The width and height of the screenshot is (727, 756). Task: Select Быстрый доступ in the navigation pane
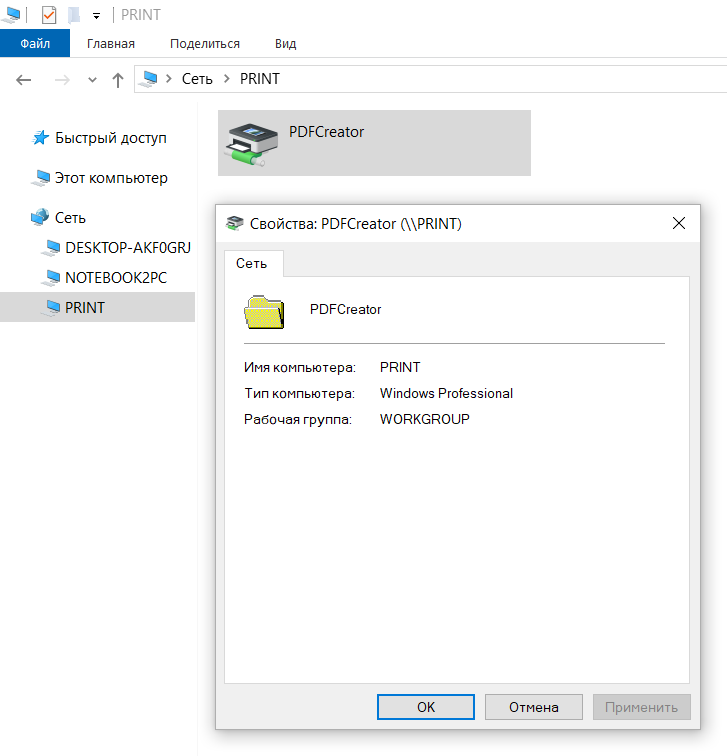tap(110, 138)
